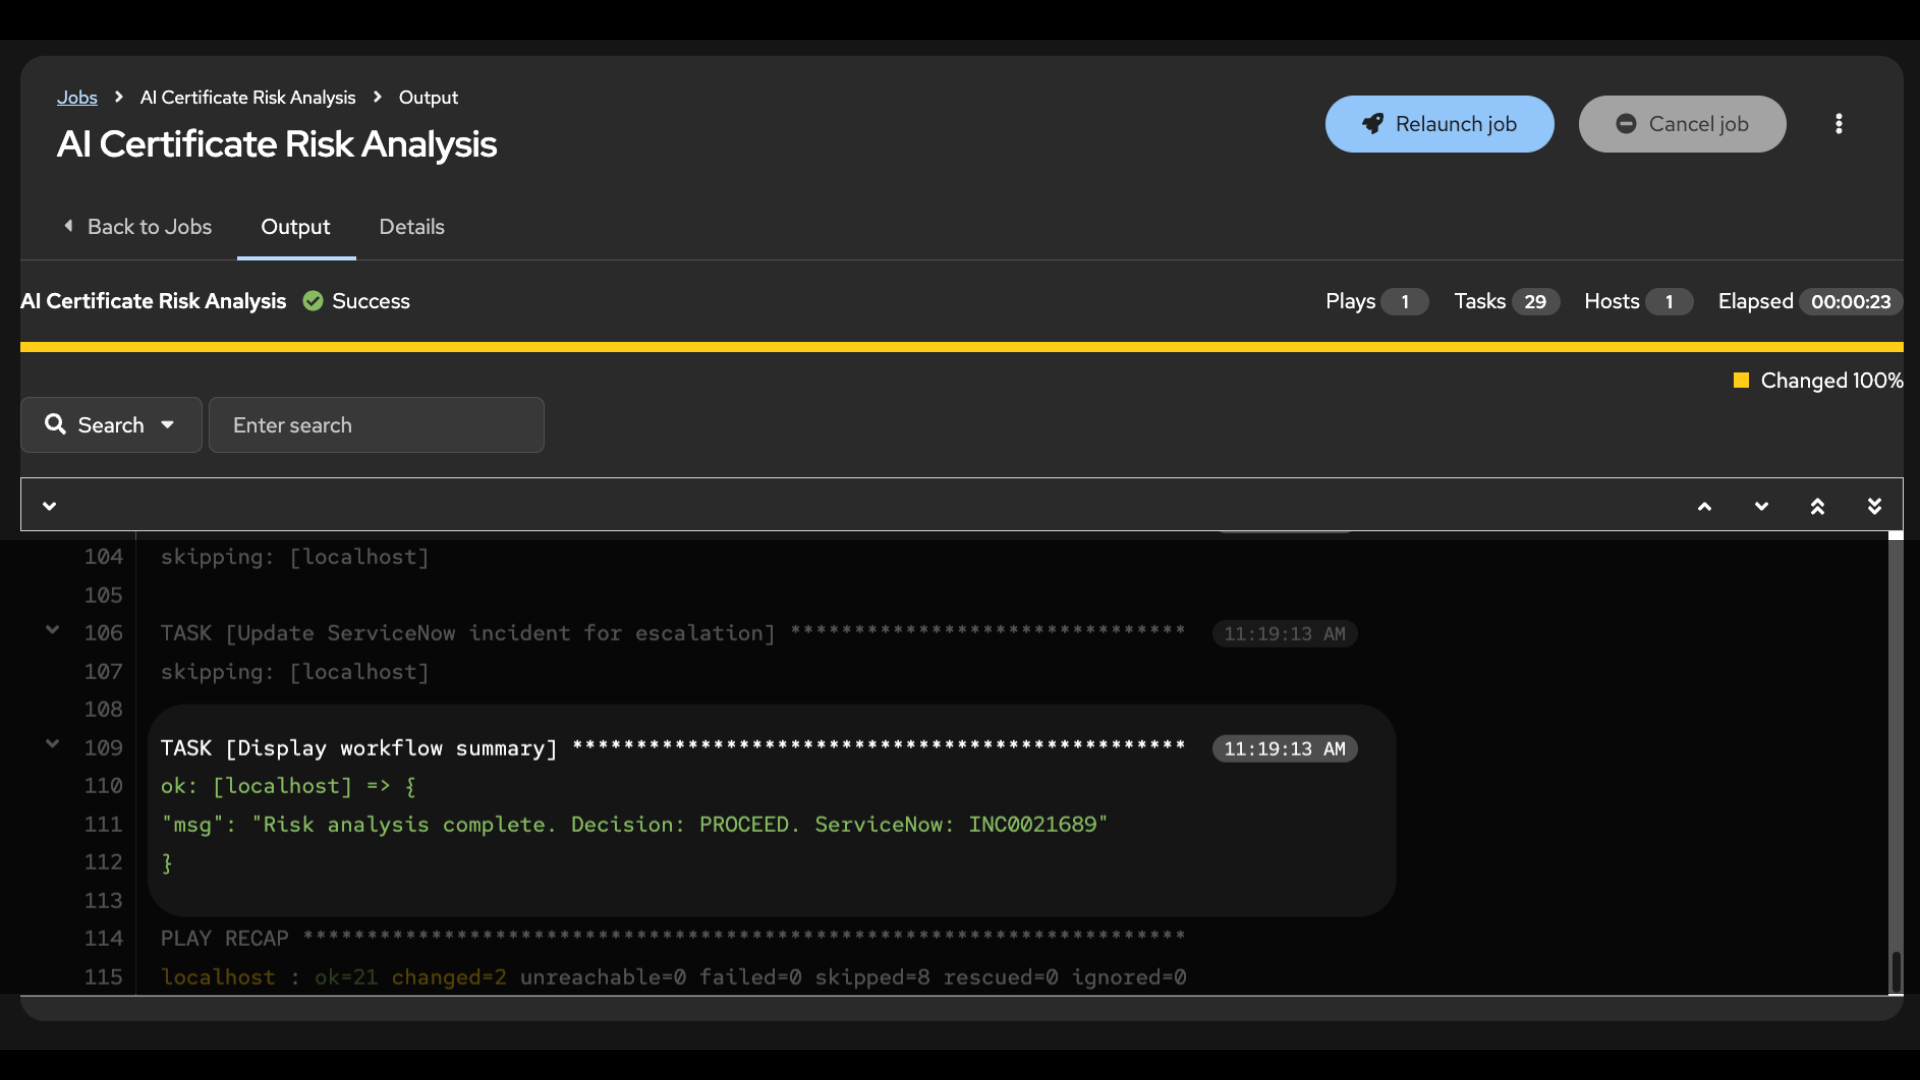The image size is (1920, 1080).
Task: Jump to bottom with double-down chevron
Action: pyautogui.click(x=1874, y=506)
